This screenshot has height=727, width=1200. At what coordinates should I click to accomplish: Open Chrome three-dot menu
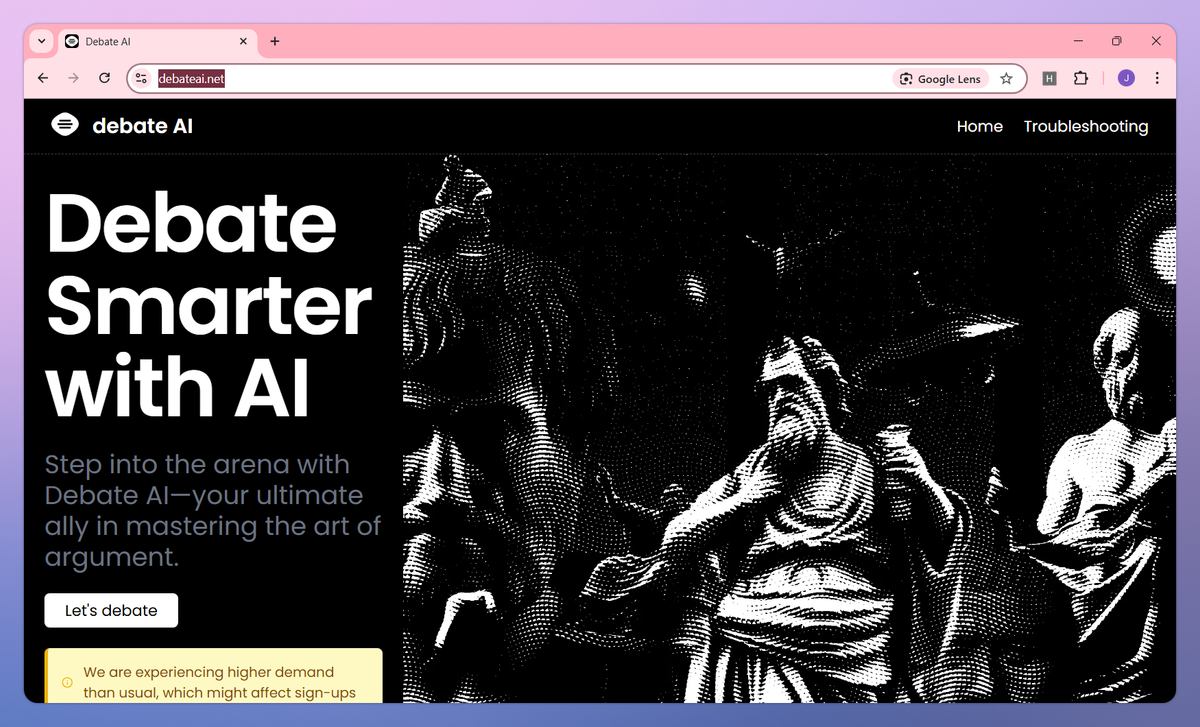tap(1157, 78)
